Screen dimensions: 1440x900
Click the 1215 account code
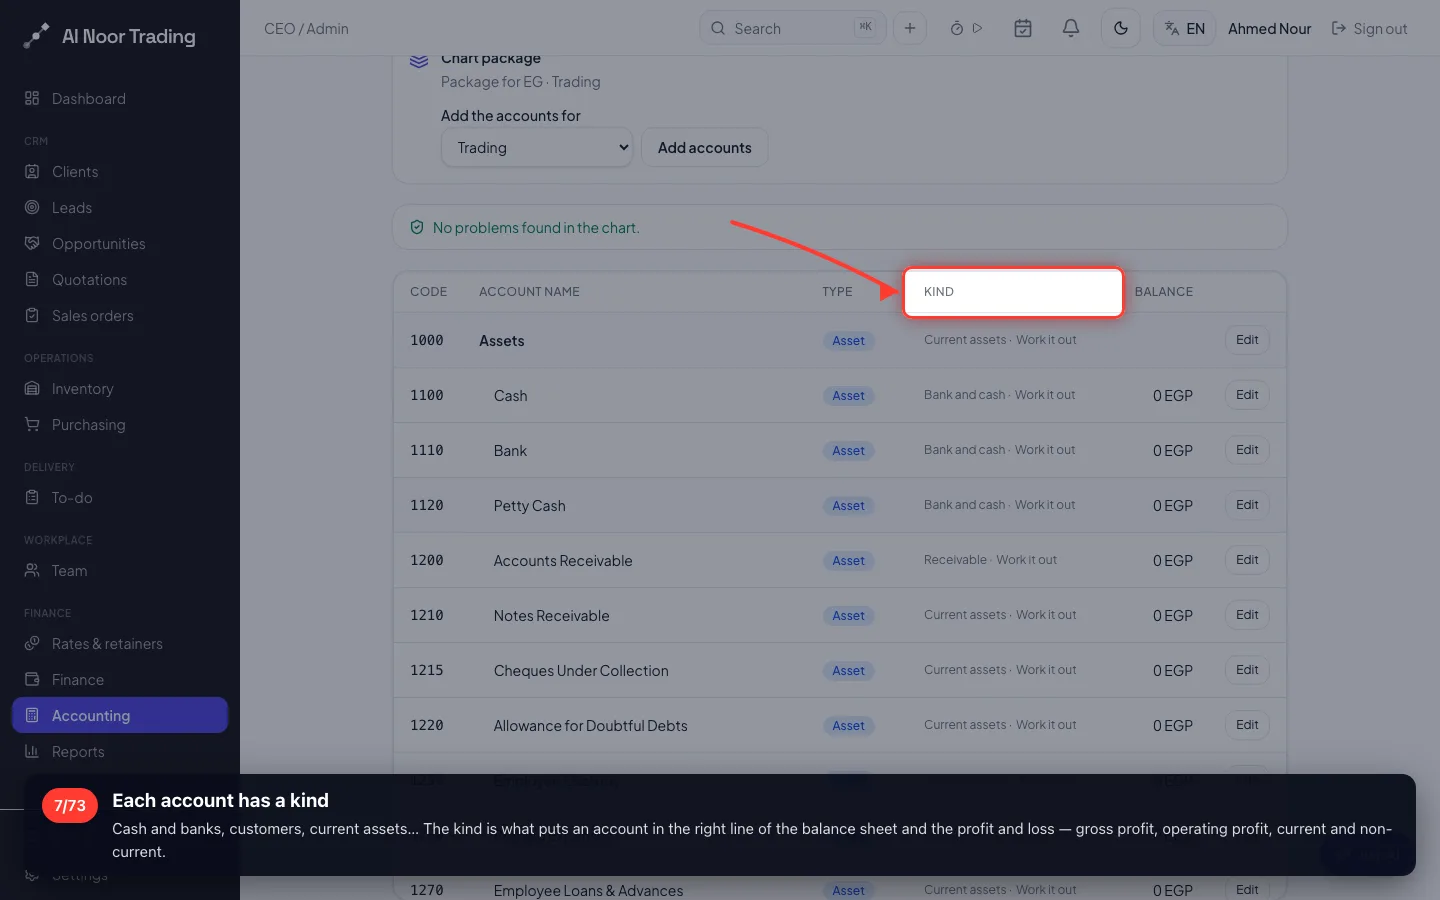click(x=426, y=670)
